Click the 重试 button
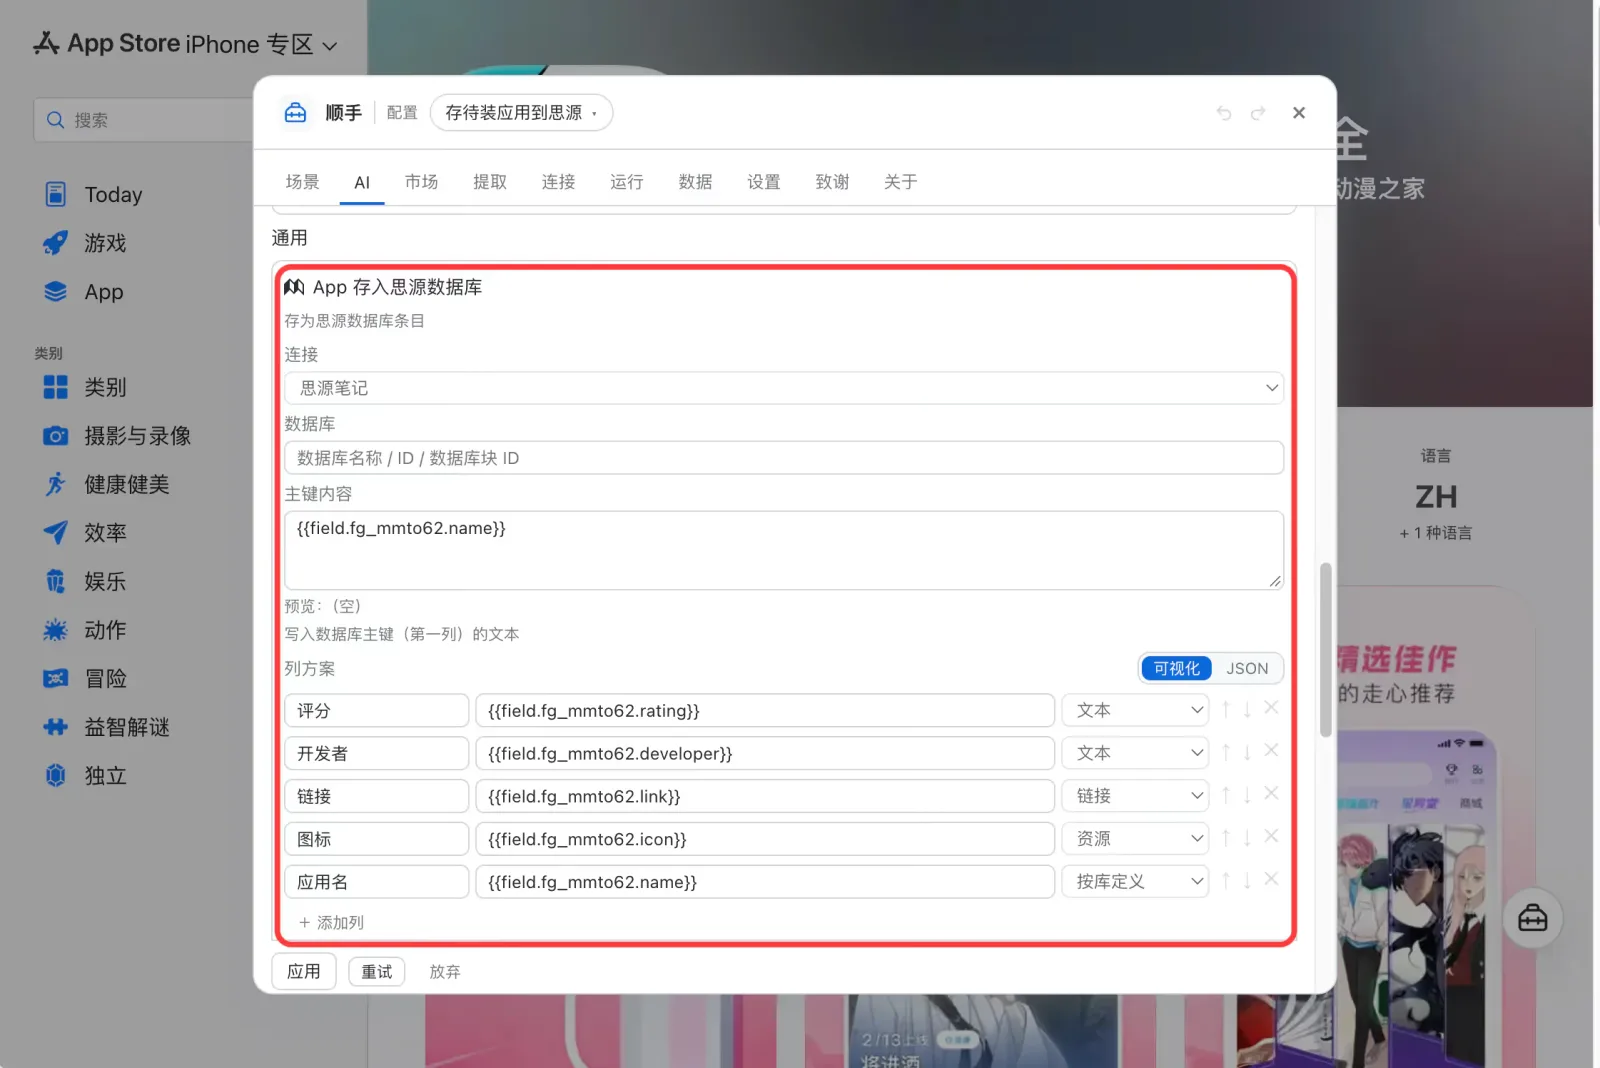1600x1068 pixels. point(377,971)
